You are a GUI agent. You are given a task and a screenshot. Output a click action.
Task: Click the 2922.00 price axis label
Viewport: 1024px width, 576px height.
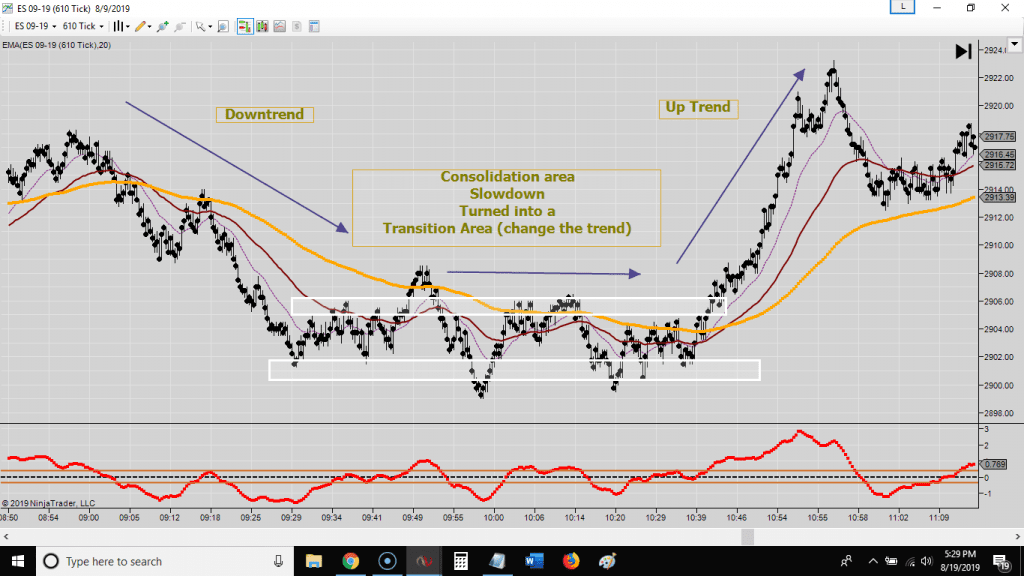point(999,78)
